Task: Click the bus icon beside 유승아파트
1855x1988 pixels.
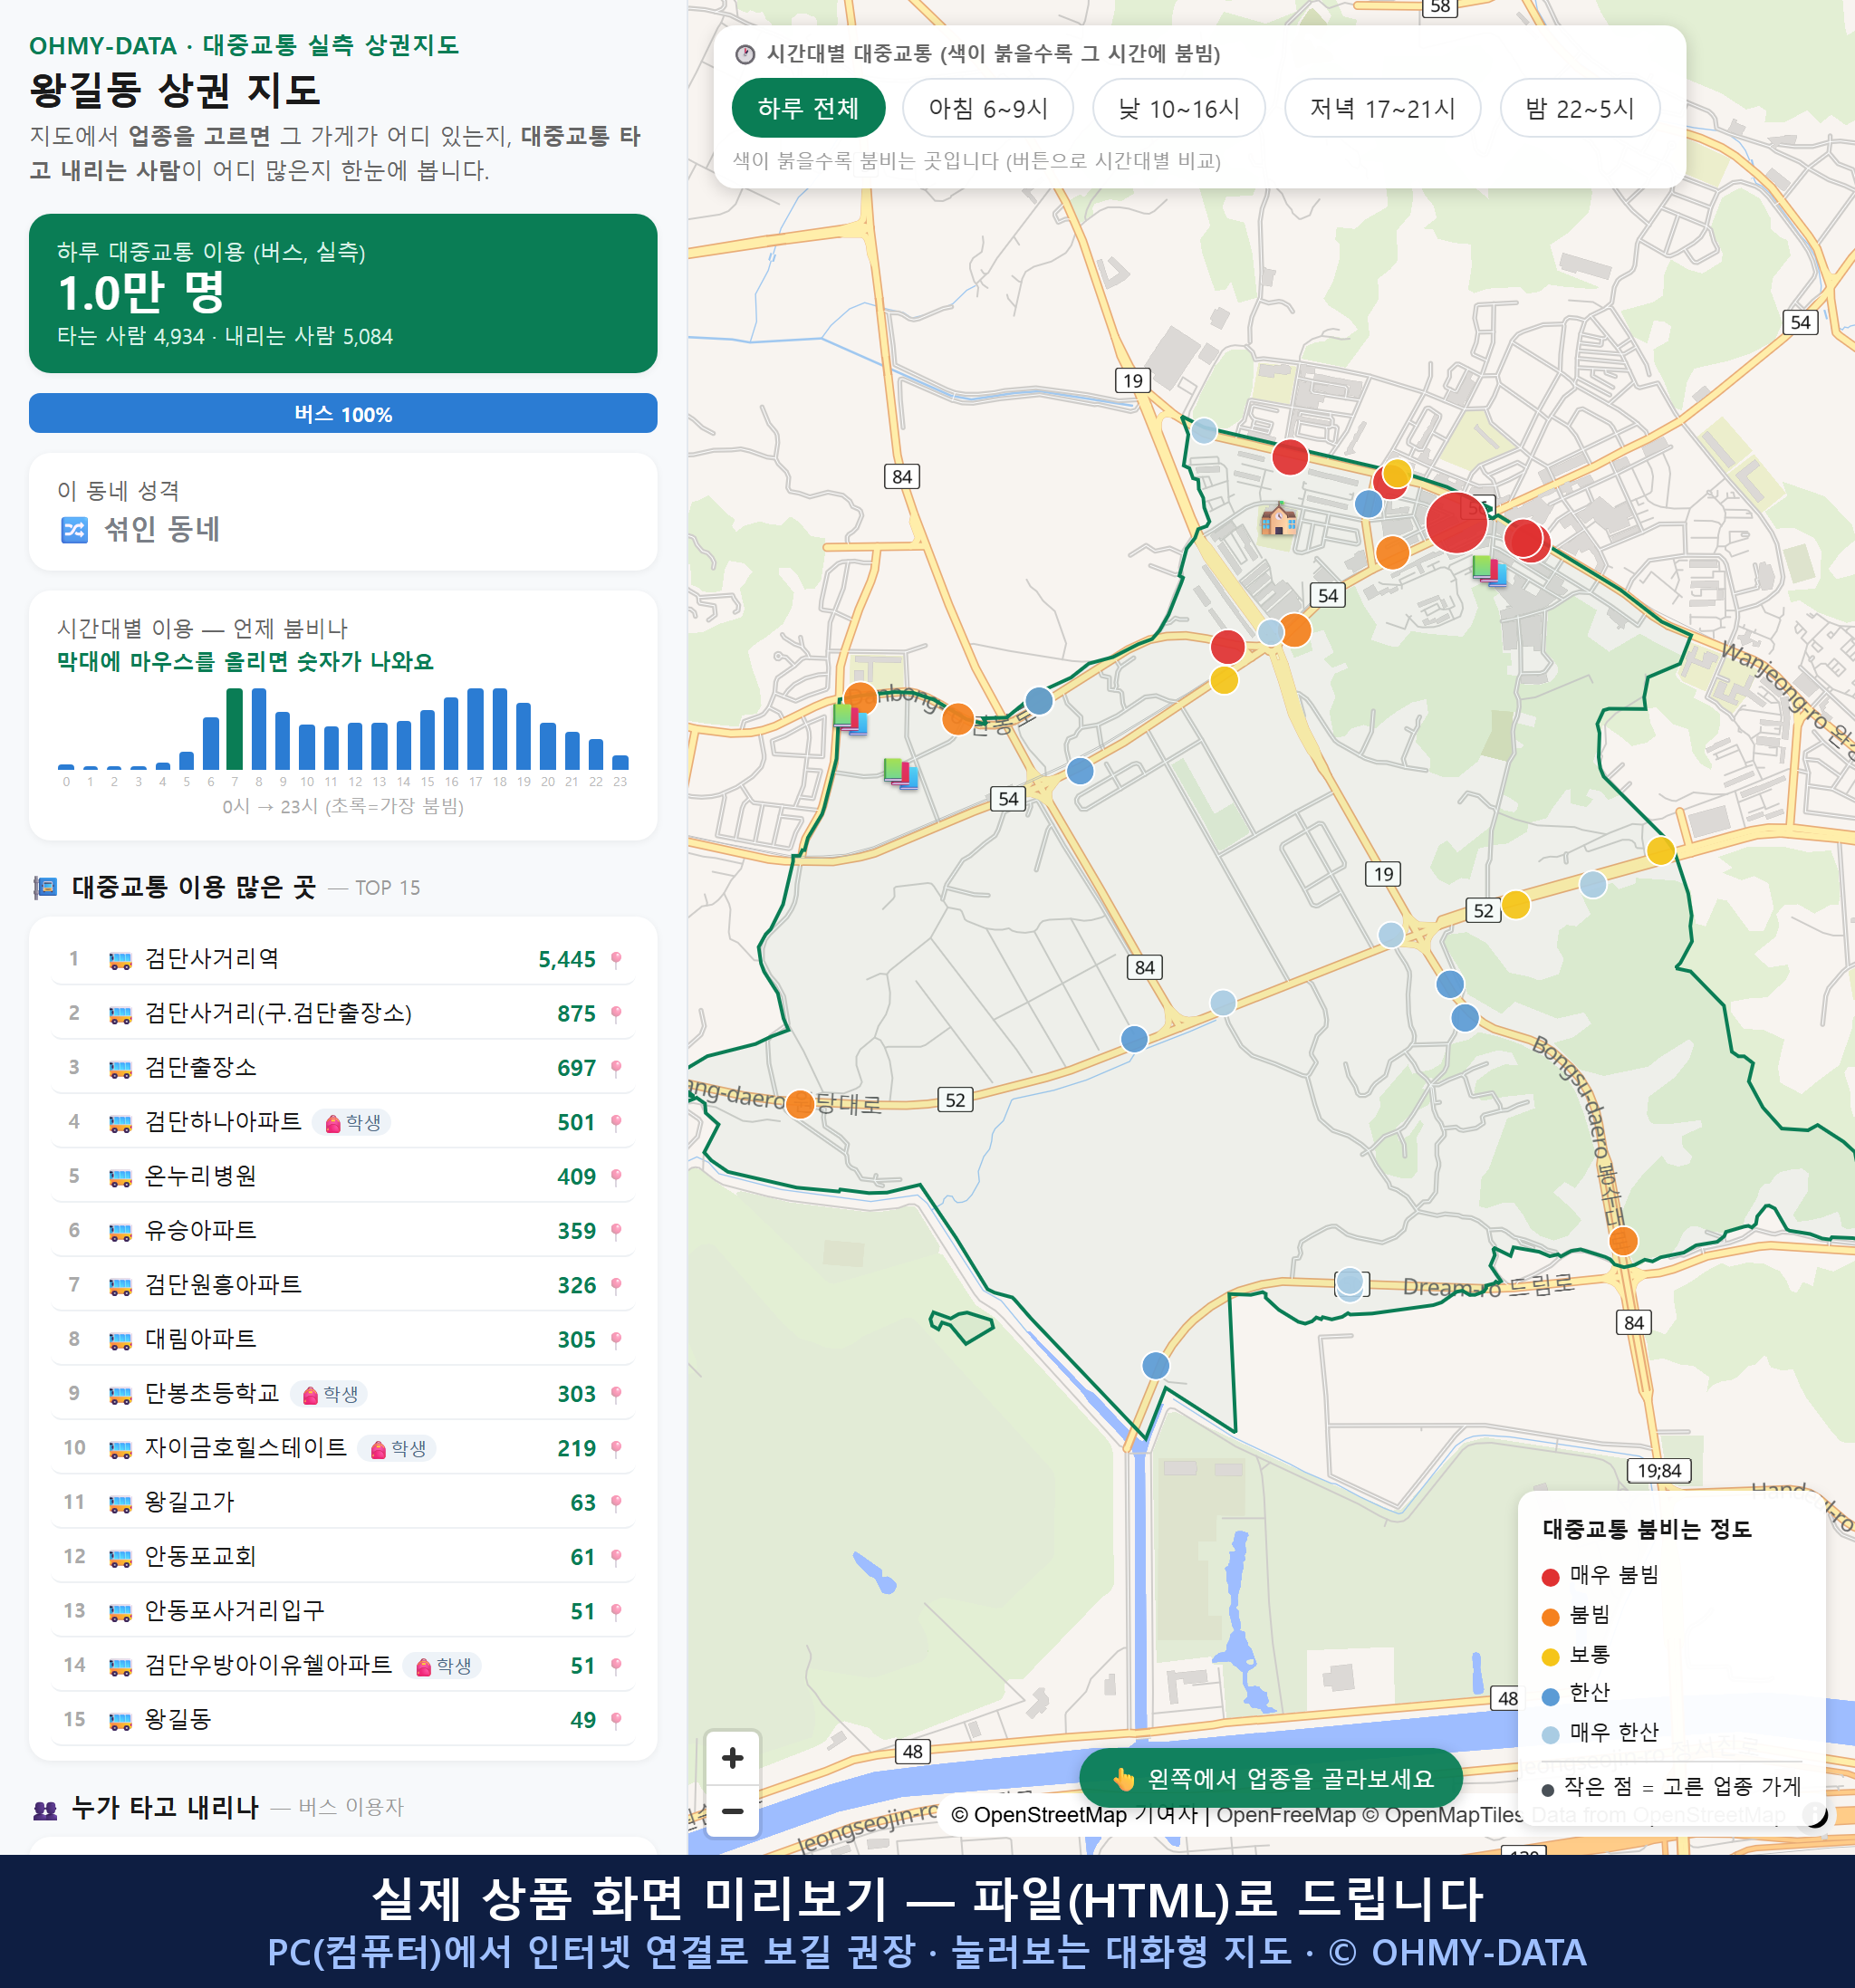Action: pyautogui.click(x=120, y=1231)
